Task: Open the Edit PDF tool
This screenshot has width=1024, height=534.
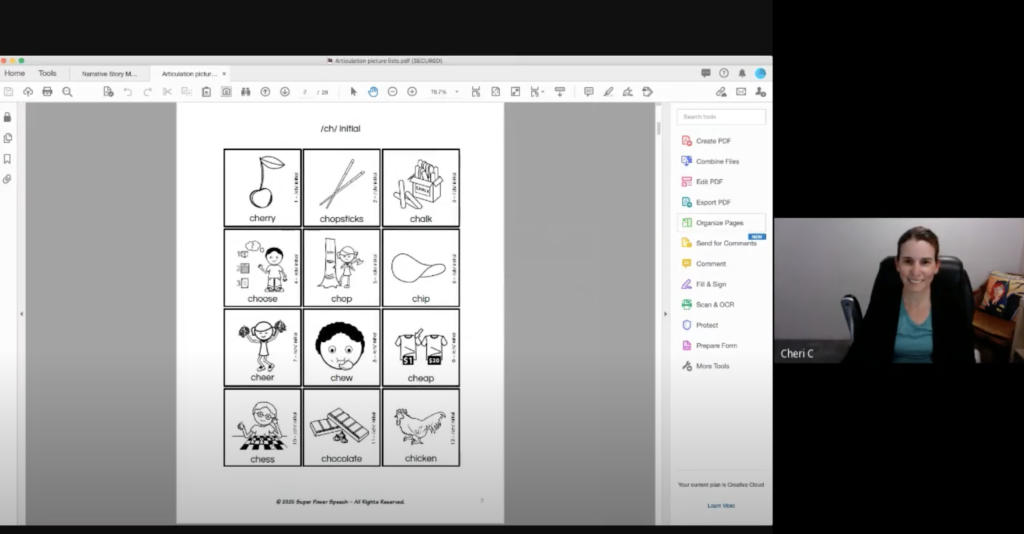Action: click(x=702, y=181)
